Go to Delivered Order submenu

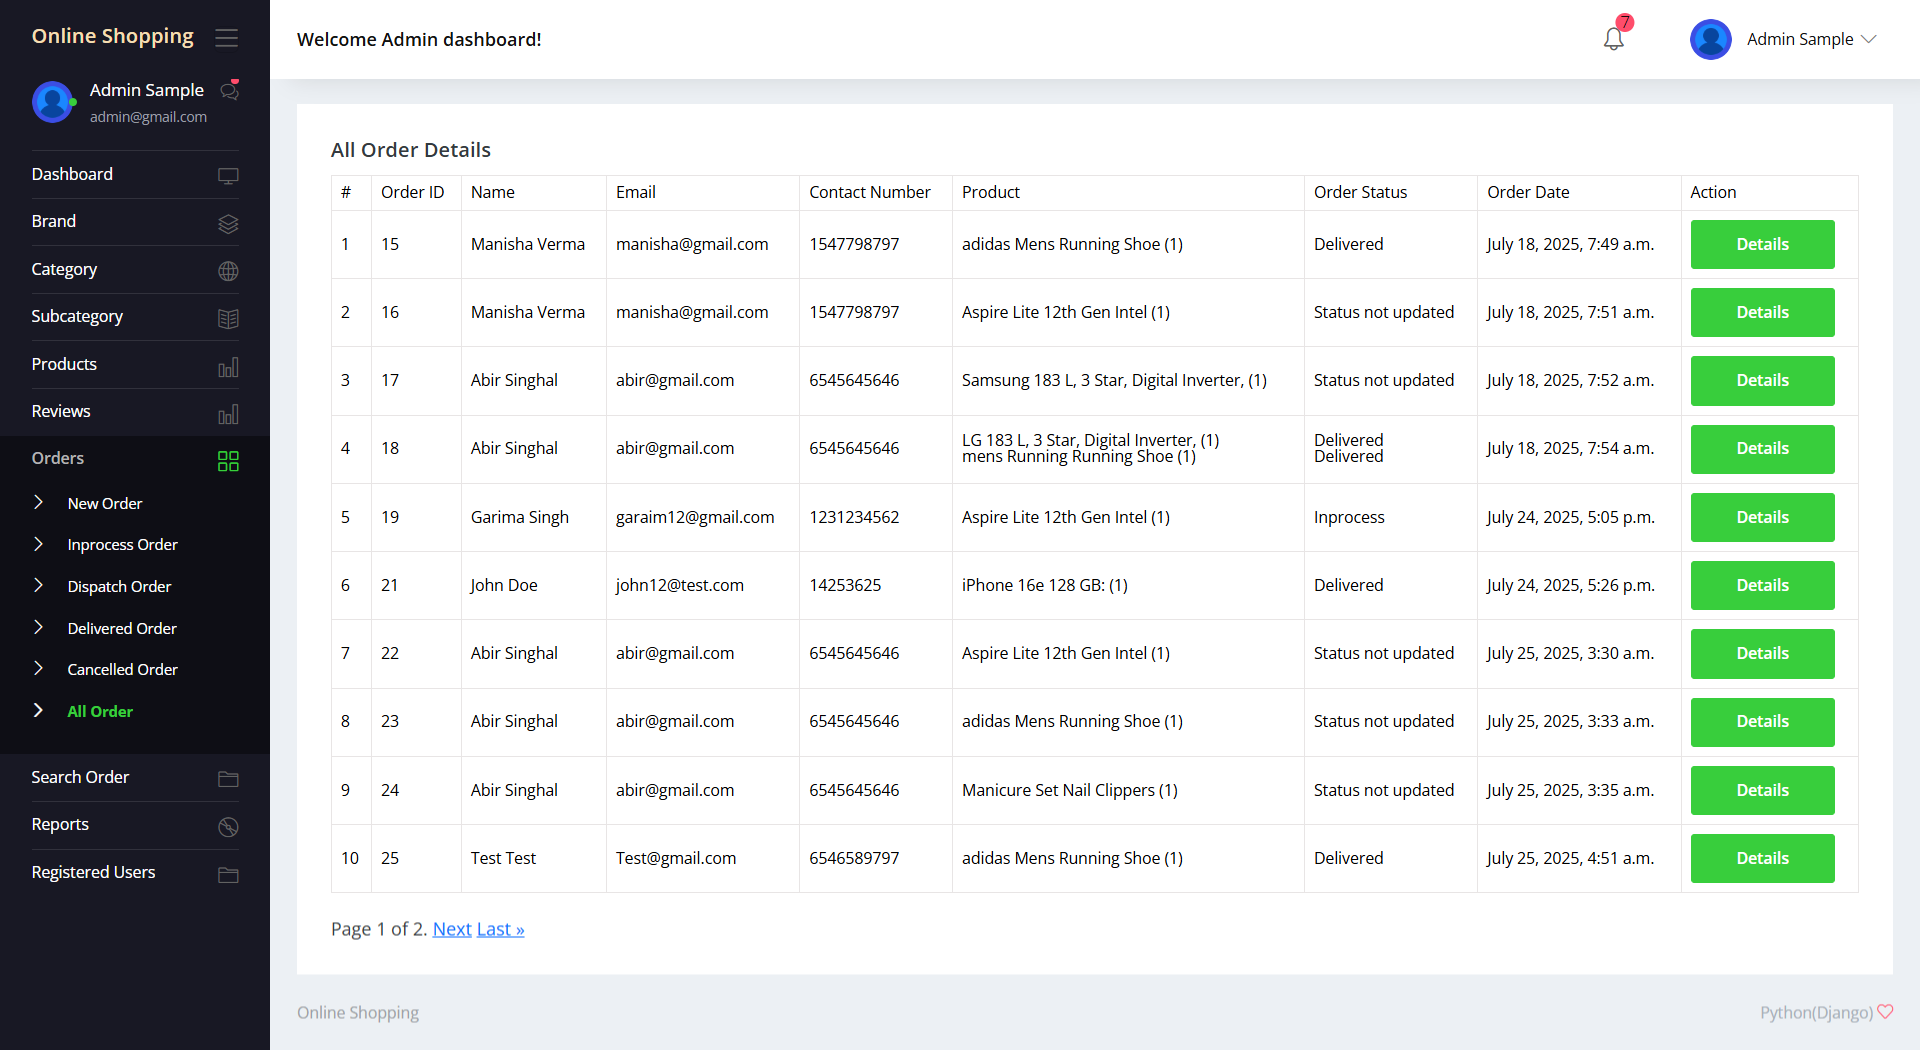(x=122, y=628)
